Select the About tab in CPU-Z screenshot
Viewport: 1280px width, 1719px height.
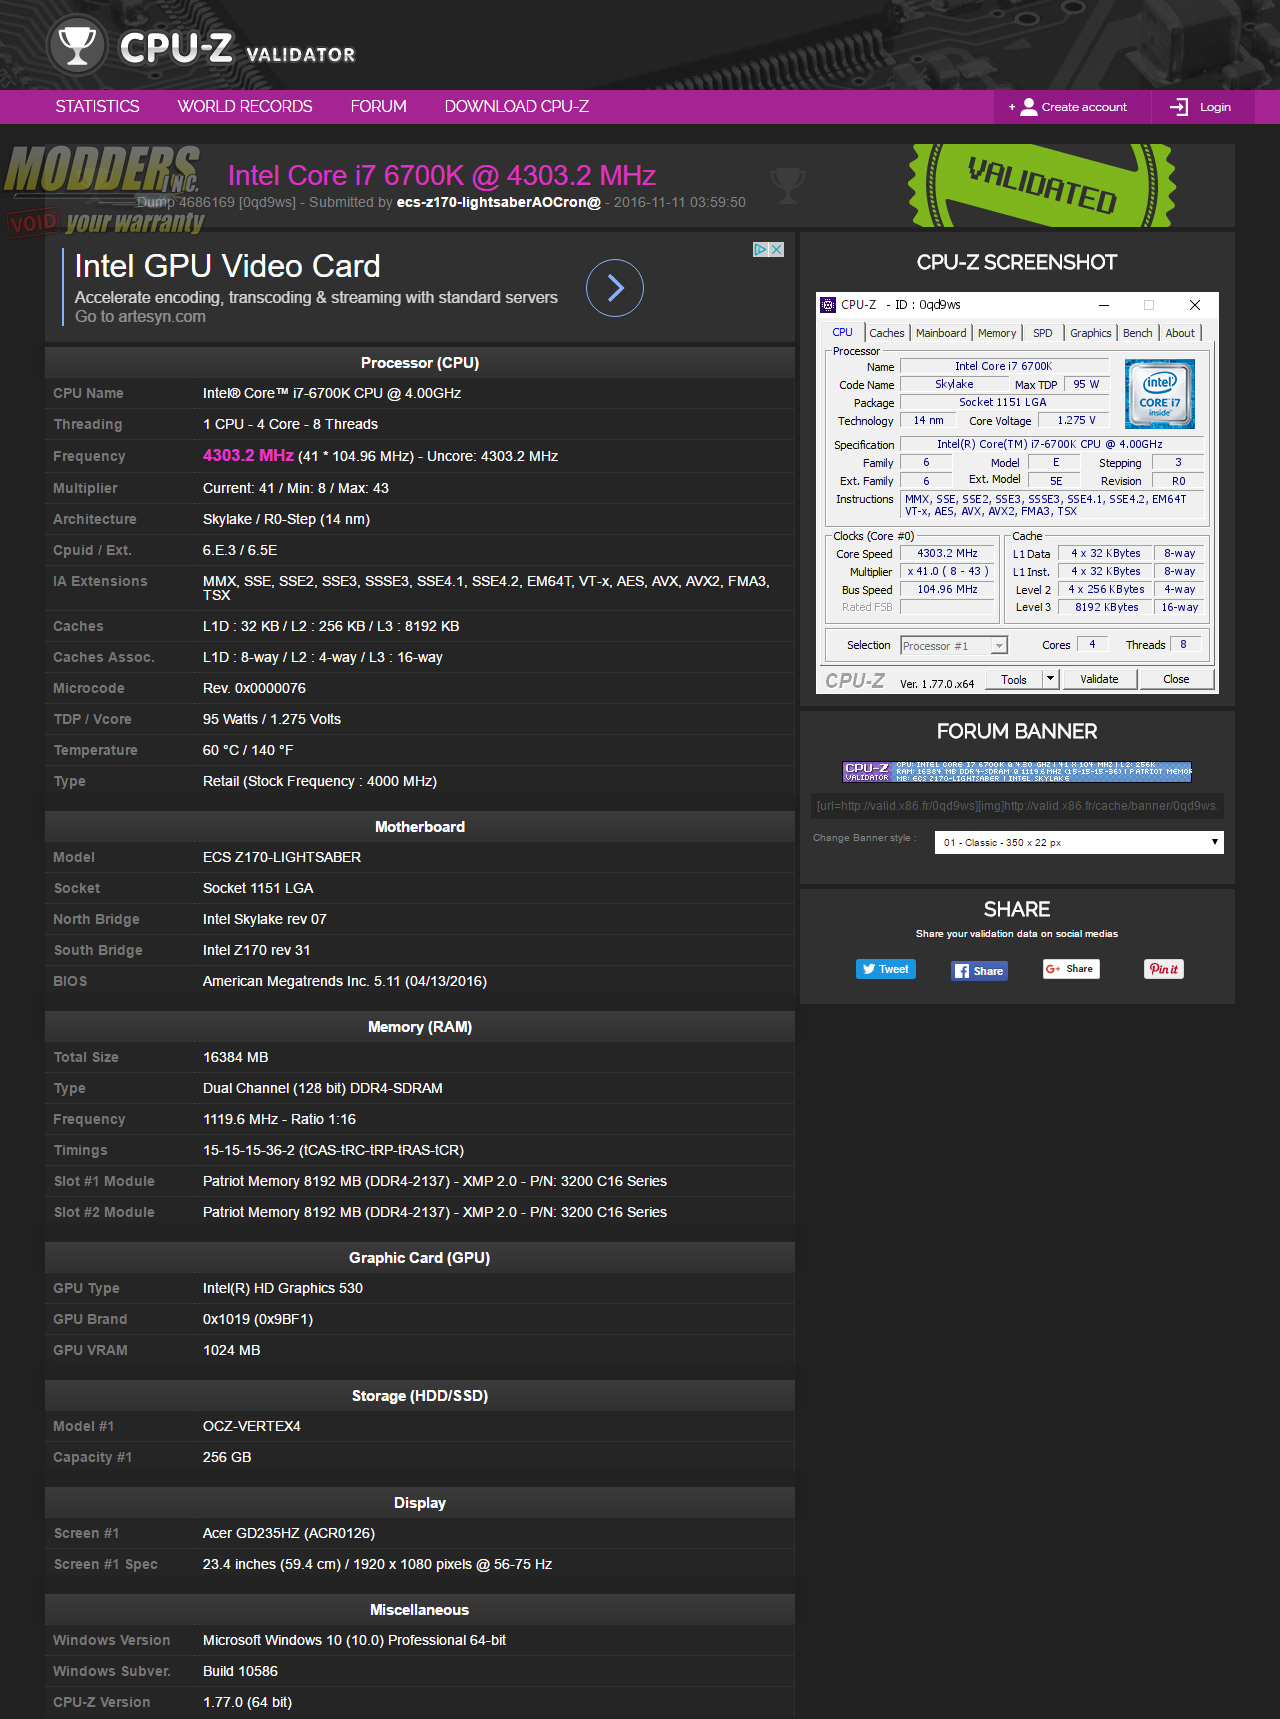[x=1180, y=333]
